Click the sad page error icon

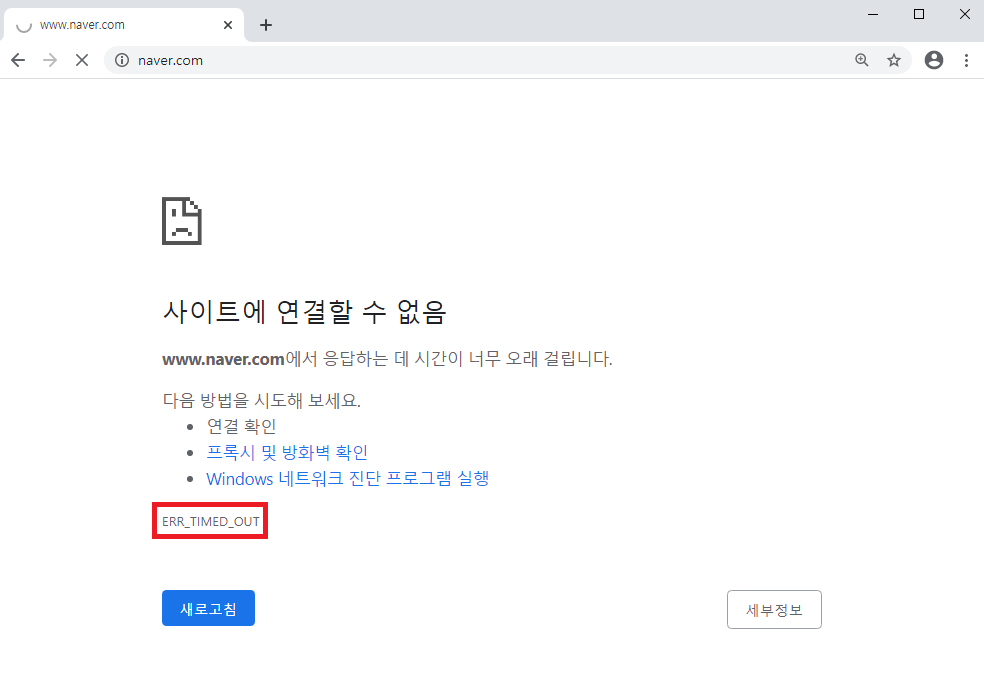[x=182, y=221]
